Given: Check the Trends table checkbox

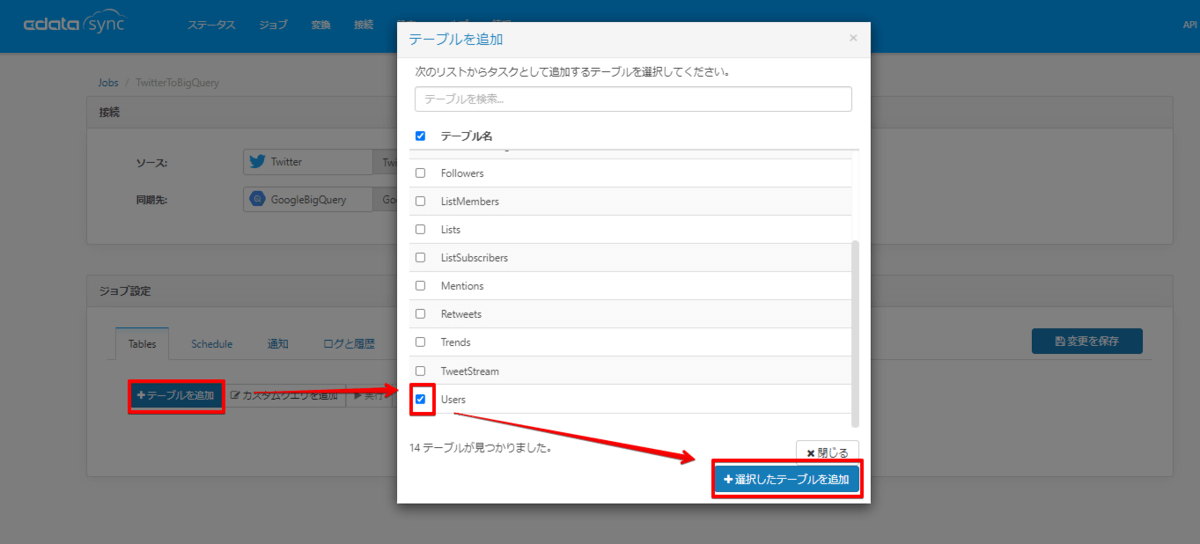Looking at the screenshot, I should tap(420, 342).
